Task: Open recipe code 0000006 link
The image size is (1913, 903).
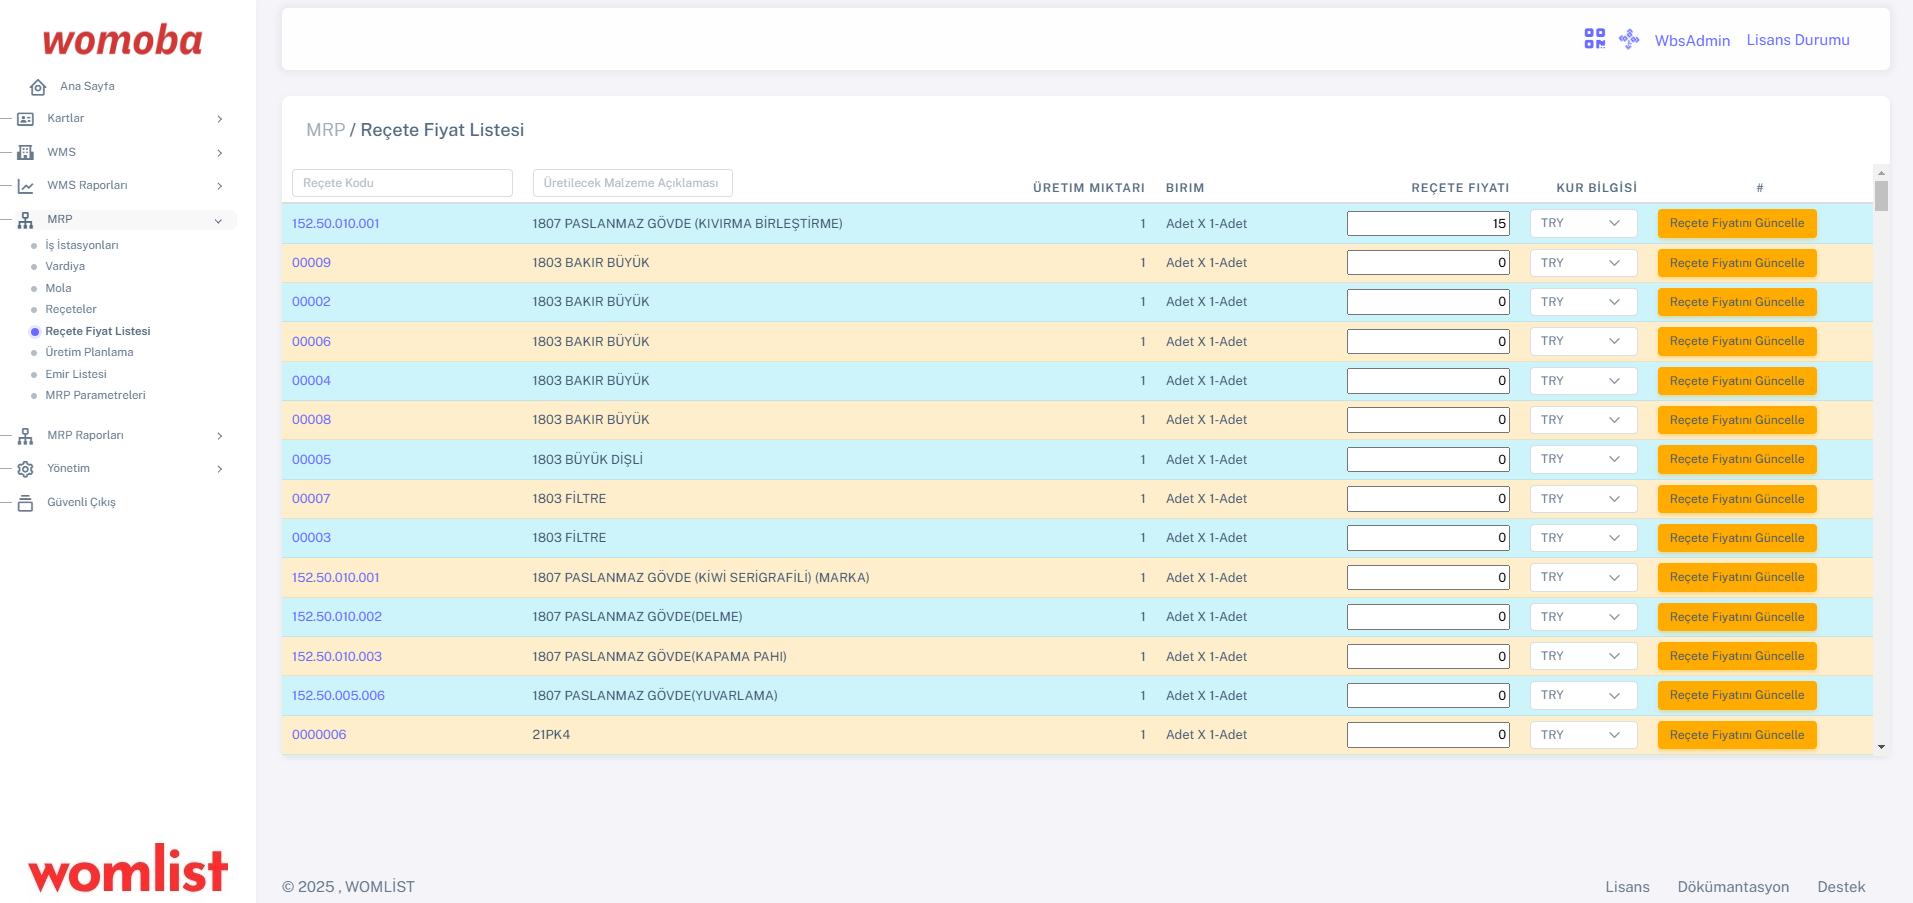Action: click(x=319, y=735)
